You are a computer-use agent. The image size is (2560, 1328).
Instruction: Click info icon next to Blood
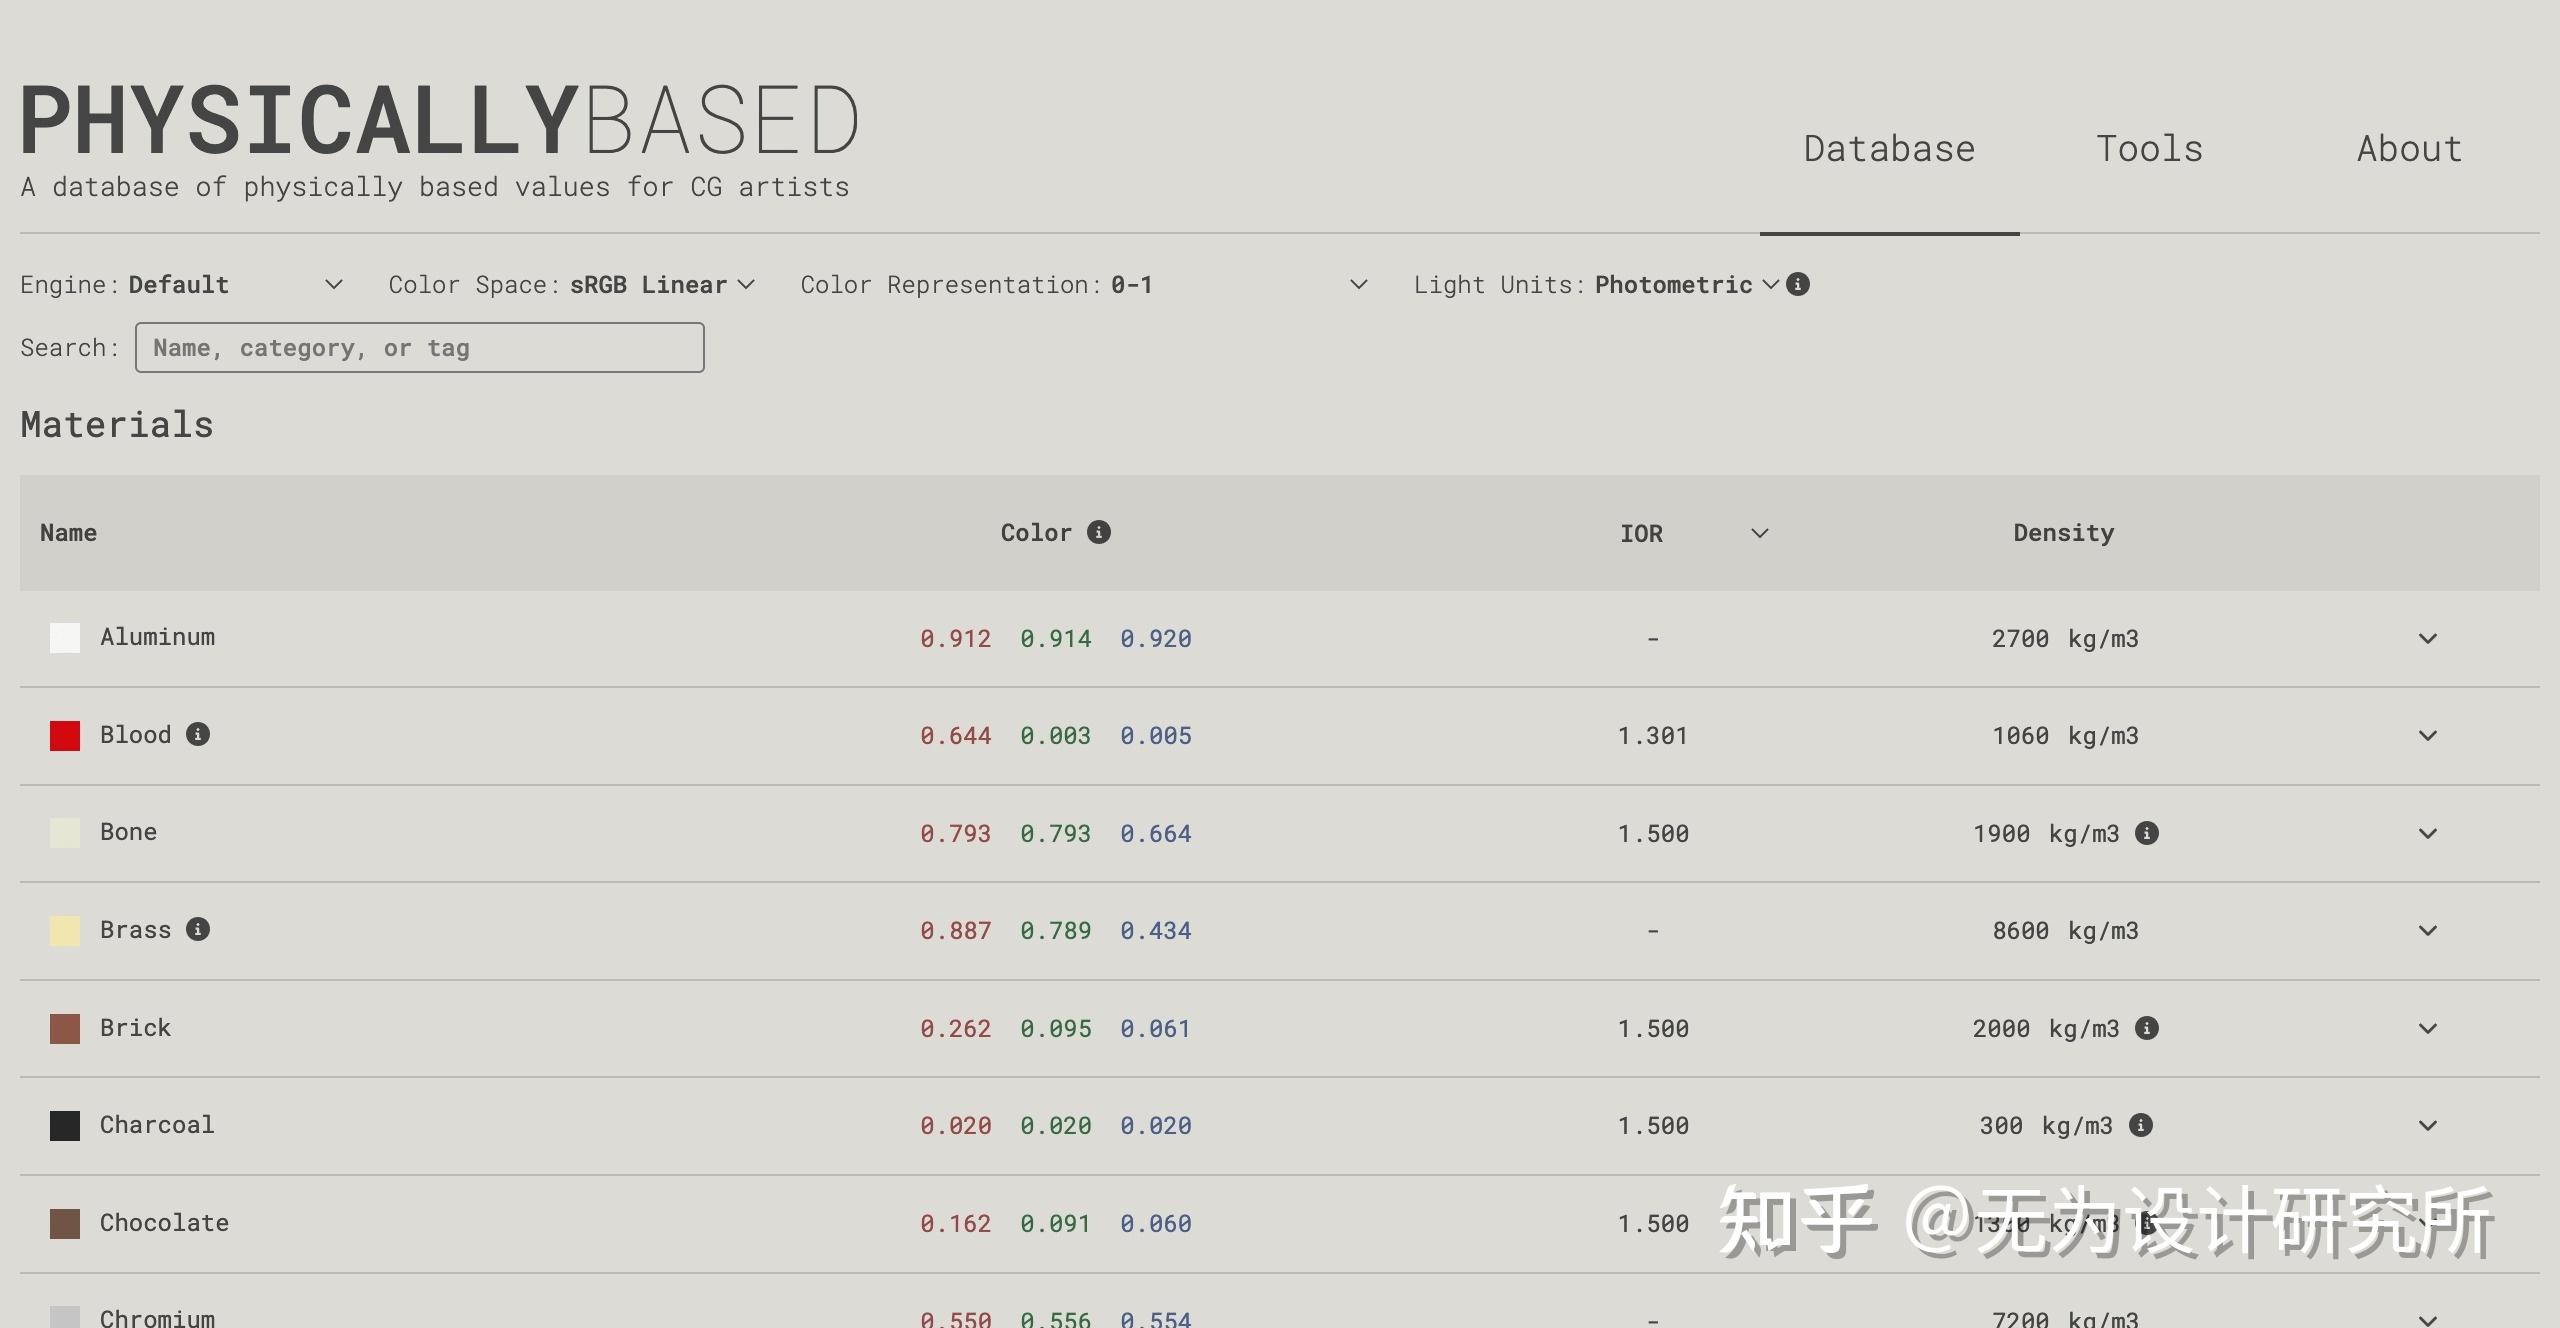coord(198,735)
